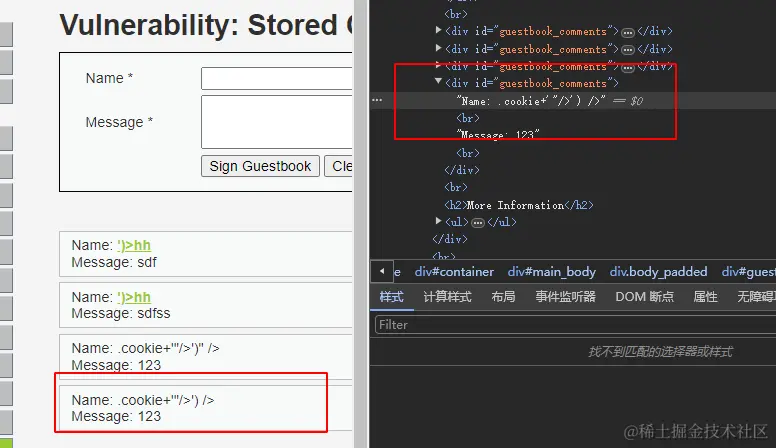Switch to the DOM 断点 tab
Image resolution: width=776 pixels, height=448 pixels.
[x=644, y=297]
